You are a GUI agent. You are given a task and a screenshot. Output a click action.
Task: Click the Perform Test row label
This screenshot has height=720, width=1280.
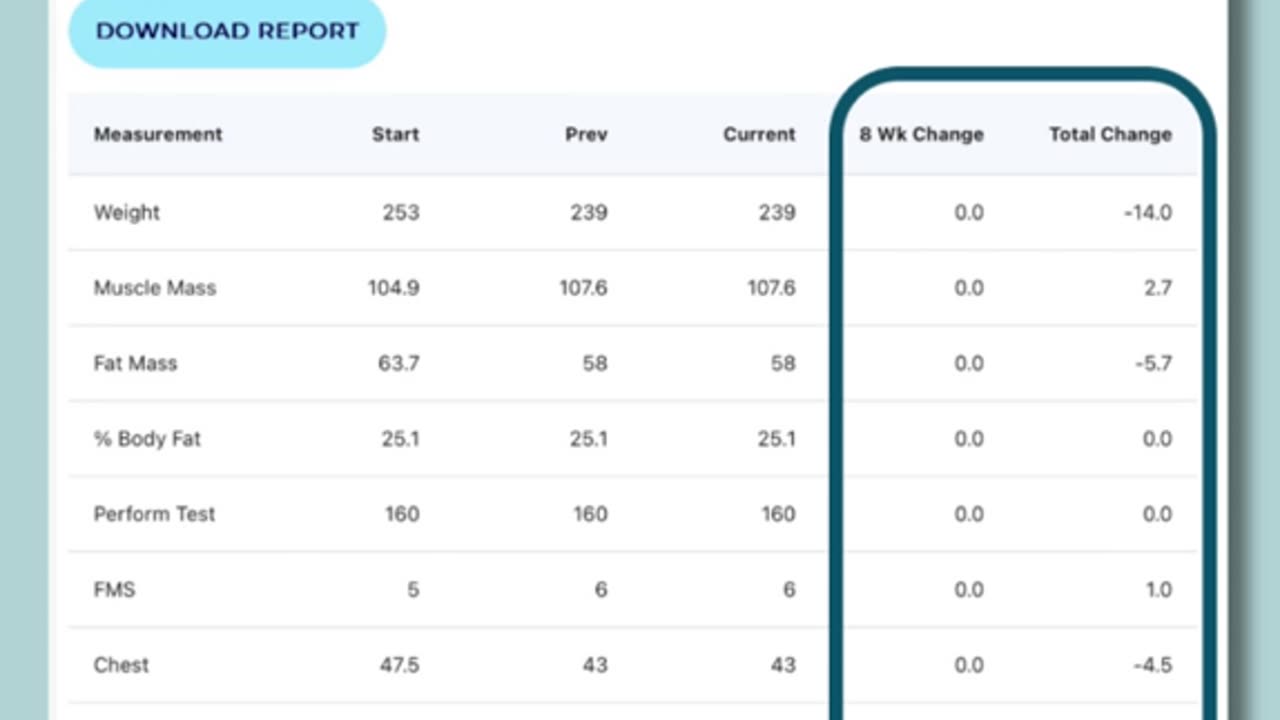tap(154, 514)
